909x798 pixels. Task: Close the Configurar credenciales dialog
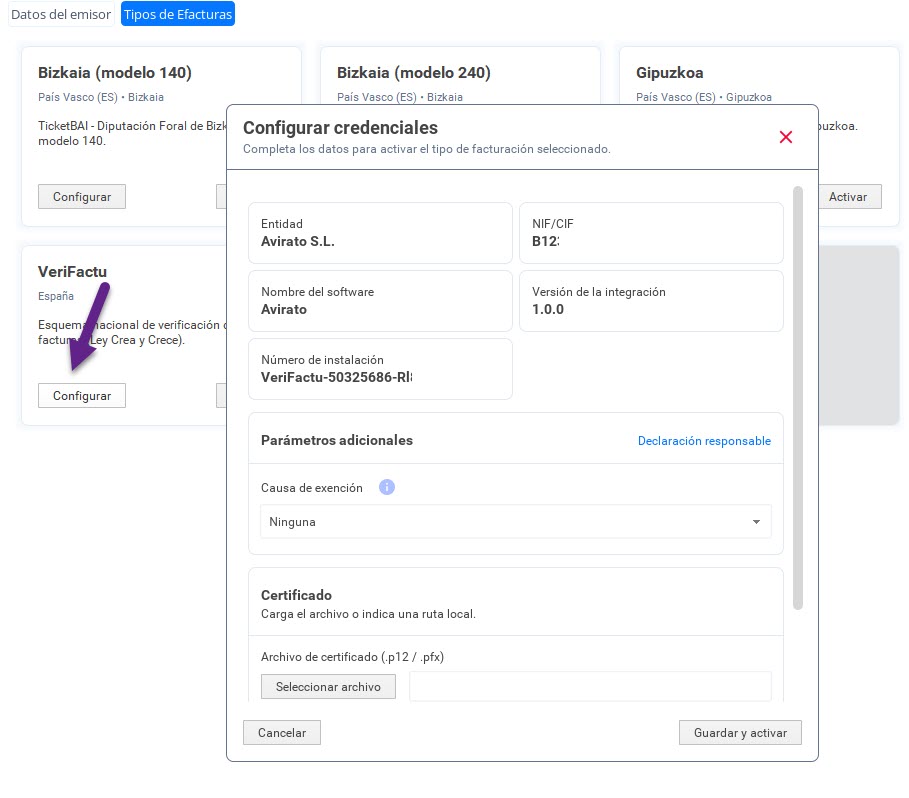coord(785,137)
